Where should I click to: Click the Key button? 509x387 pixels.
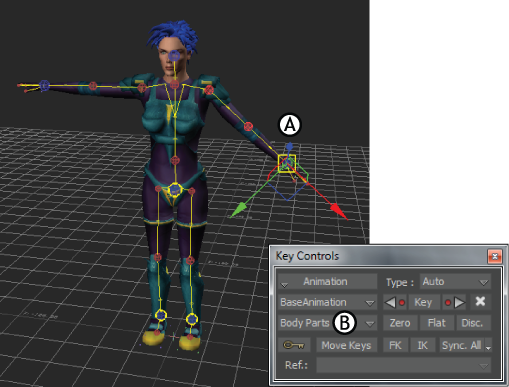click(423, 302)
